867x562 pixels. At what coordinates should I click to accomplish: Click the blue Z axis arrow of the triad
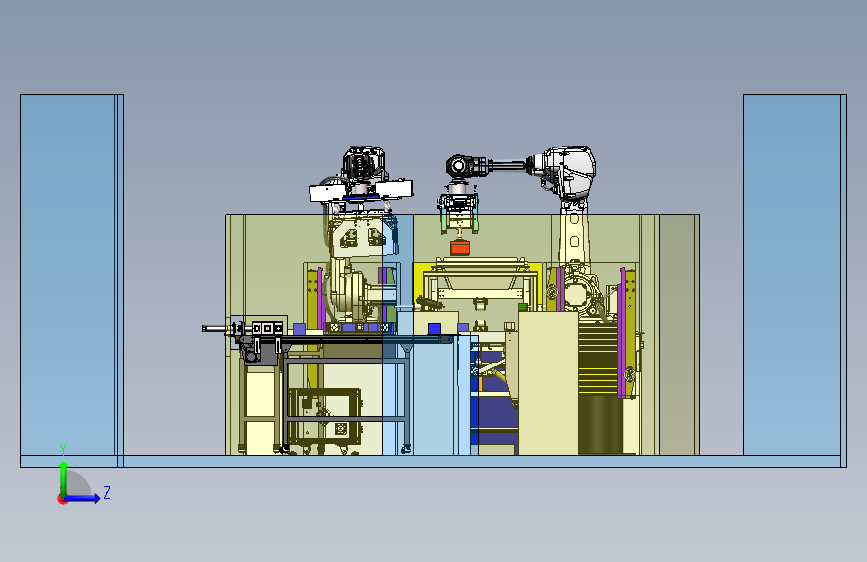click(84, 498)
